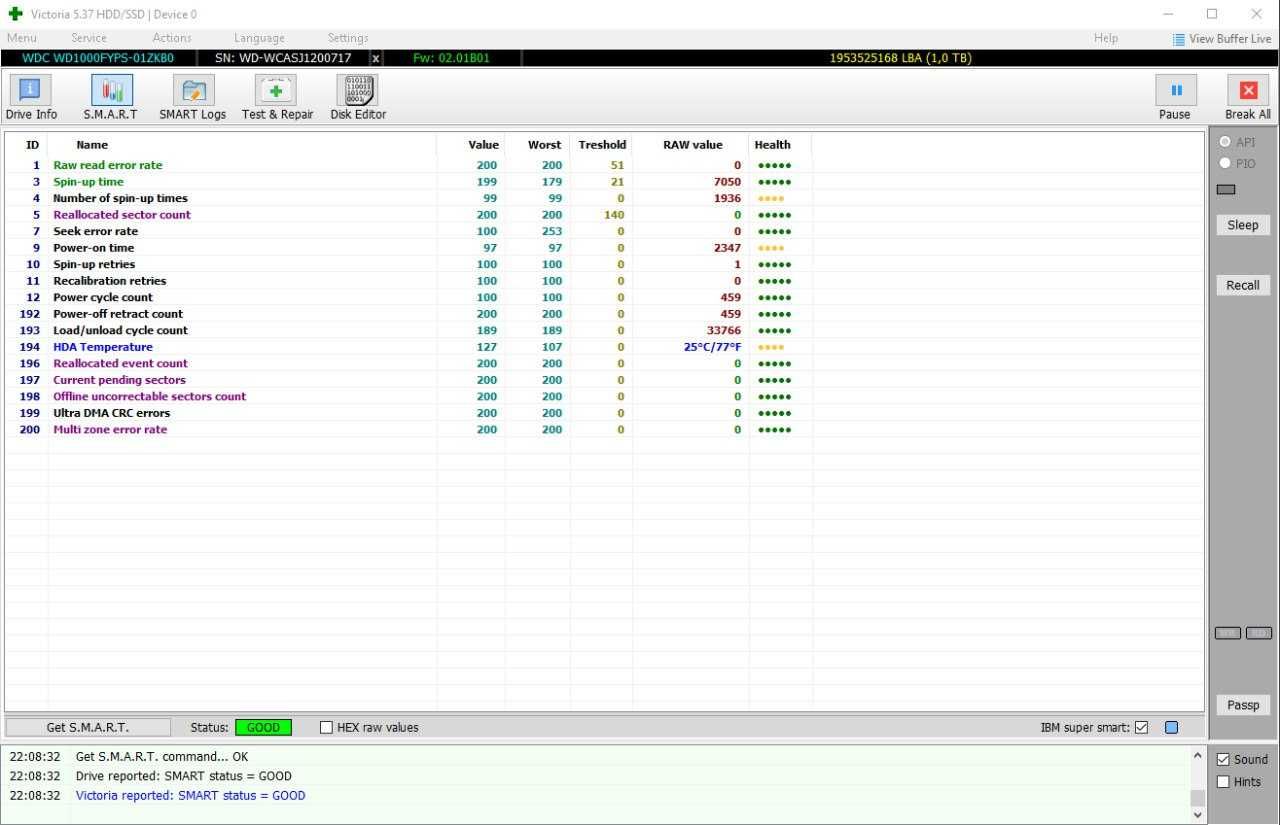Open the Help menu
This screenshot has width=1280, height=825.
(x=1106, y=38)
